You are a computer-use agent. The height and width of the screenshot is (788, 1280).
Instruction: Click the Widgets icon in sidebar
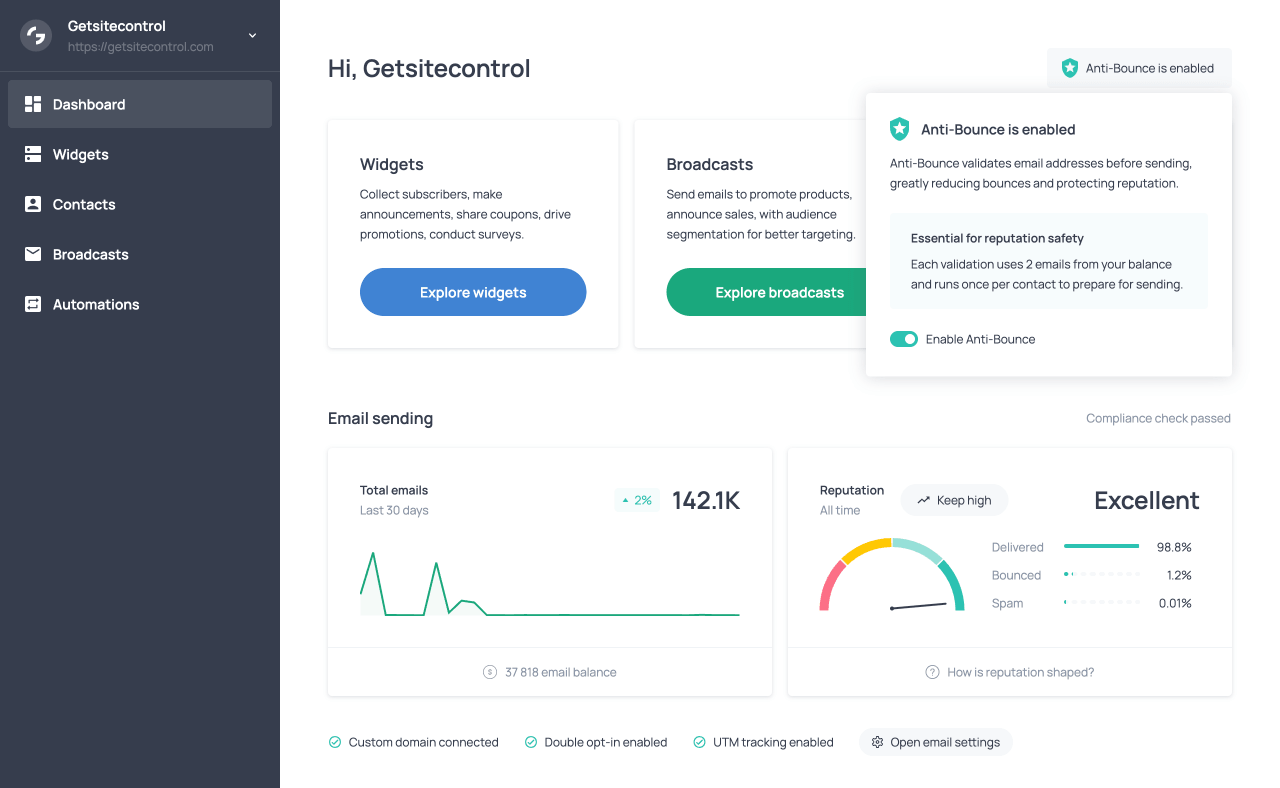click(x=33, y=154)
